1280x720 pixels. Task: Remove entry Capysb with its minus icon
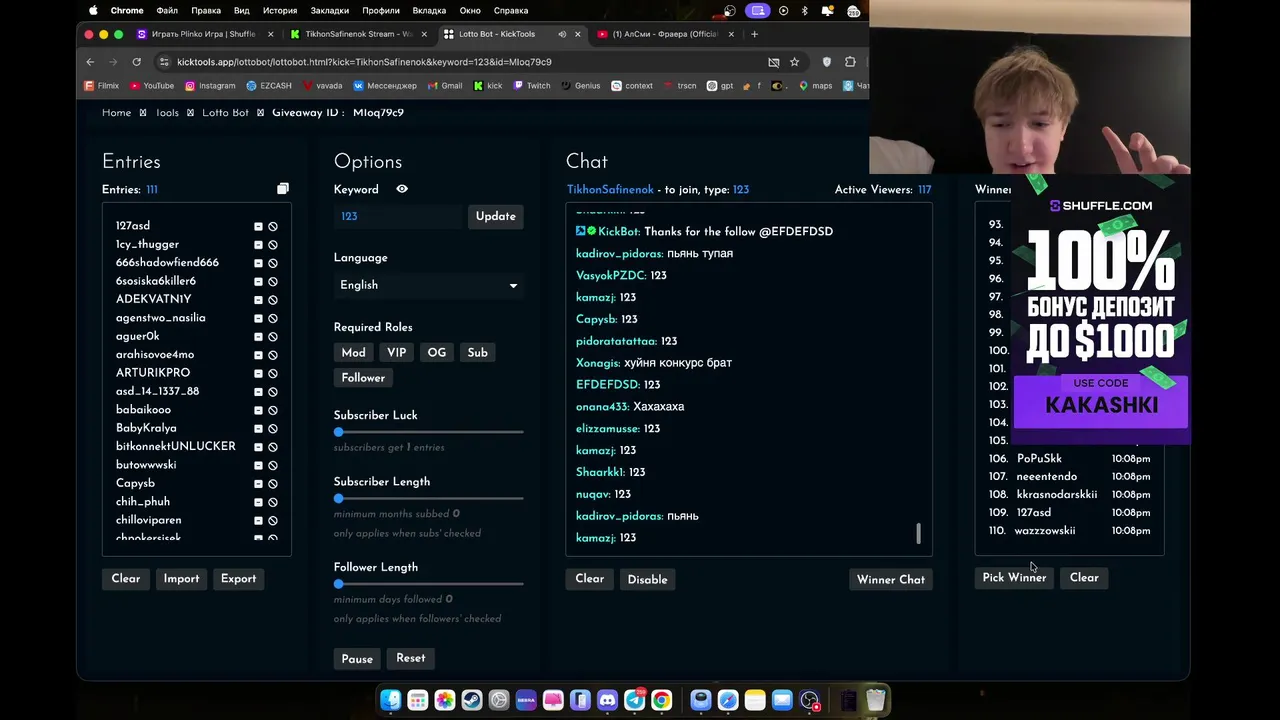[258, 483]
